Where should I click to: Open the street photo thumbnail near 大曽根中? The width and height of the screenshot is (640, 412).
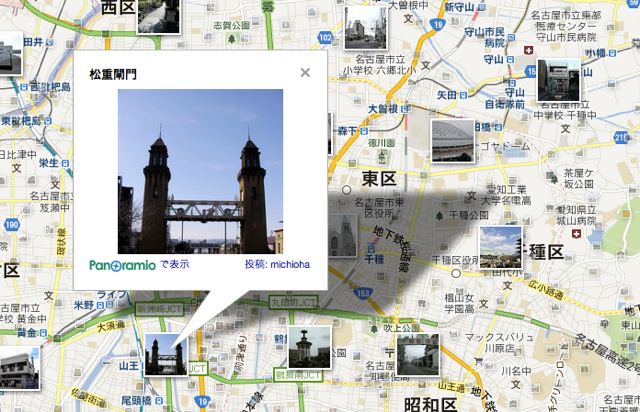pos(365,28)
